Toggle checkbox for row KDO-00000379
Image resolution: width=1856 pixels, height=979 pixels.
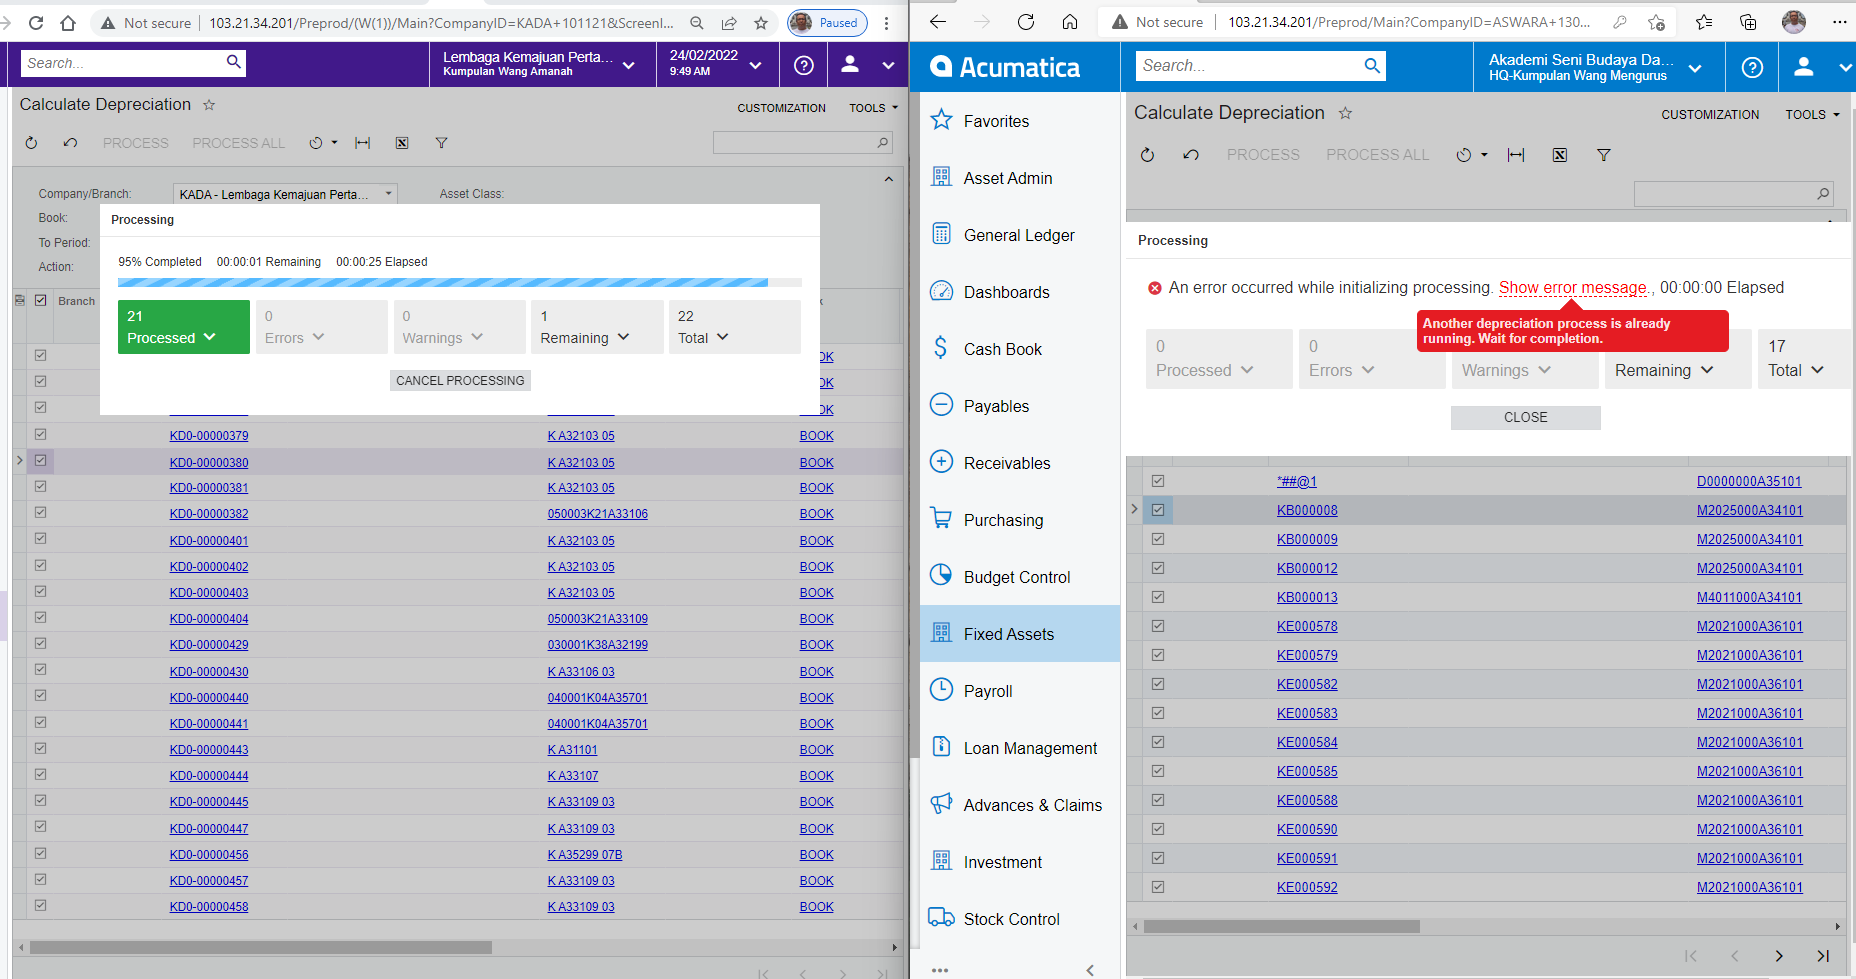coord(41,434)
